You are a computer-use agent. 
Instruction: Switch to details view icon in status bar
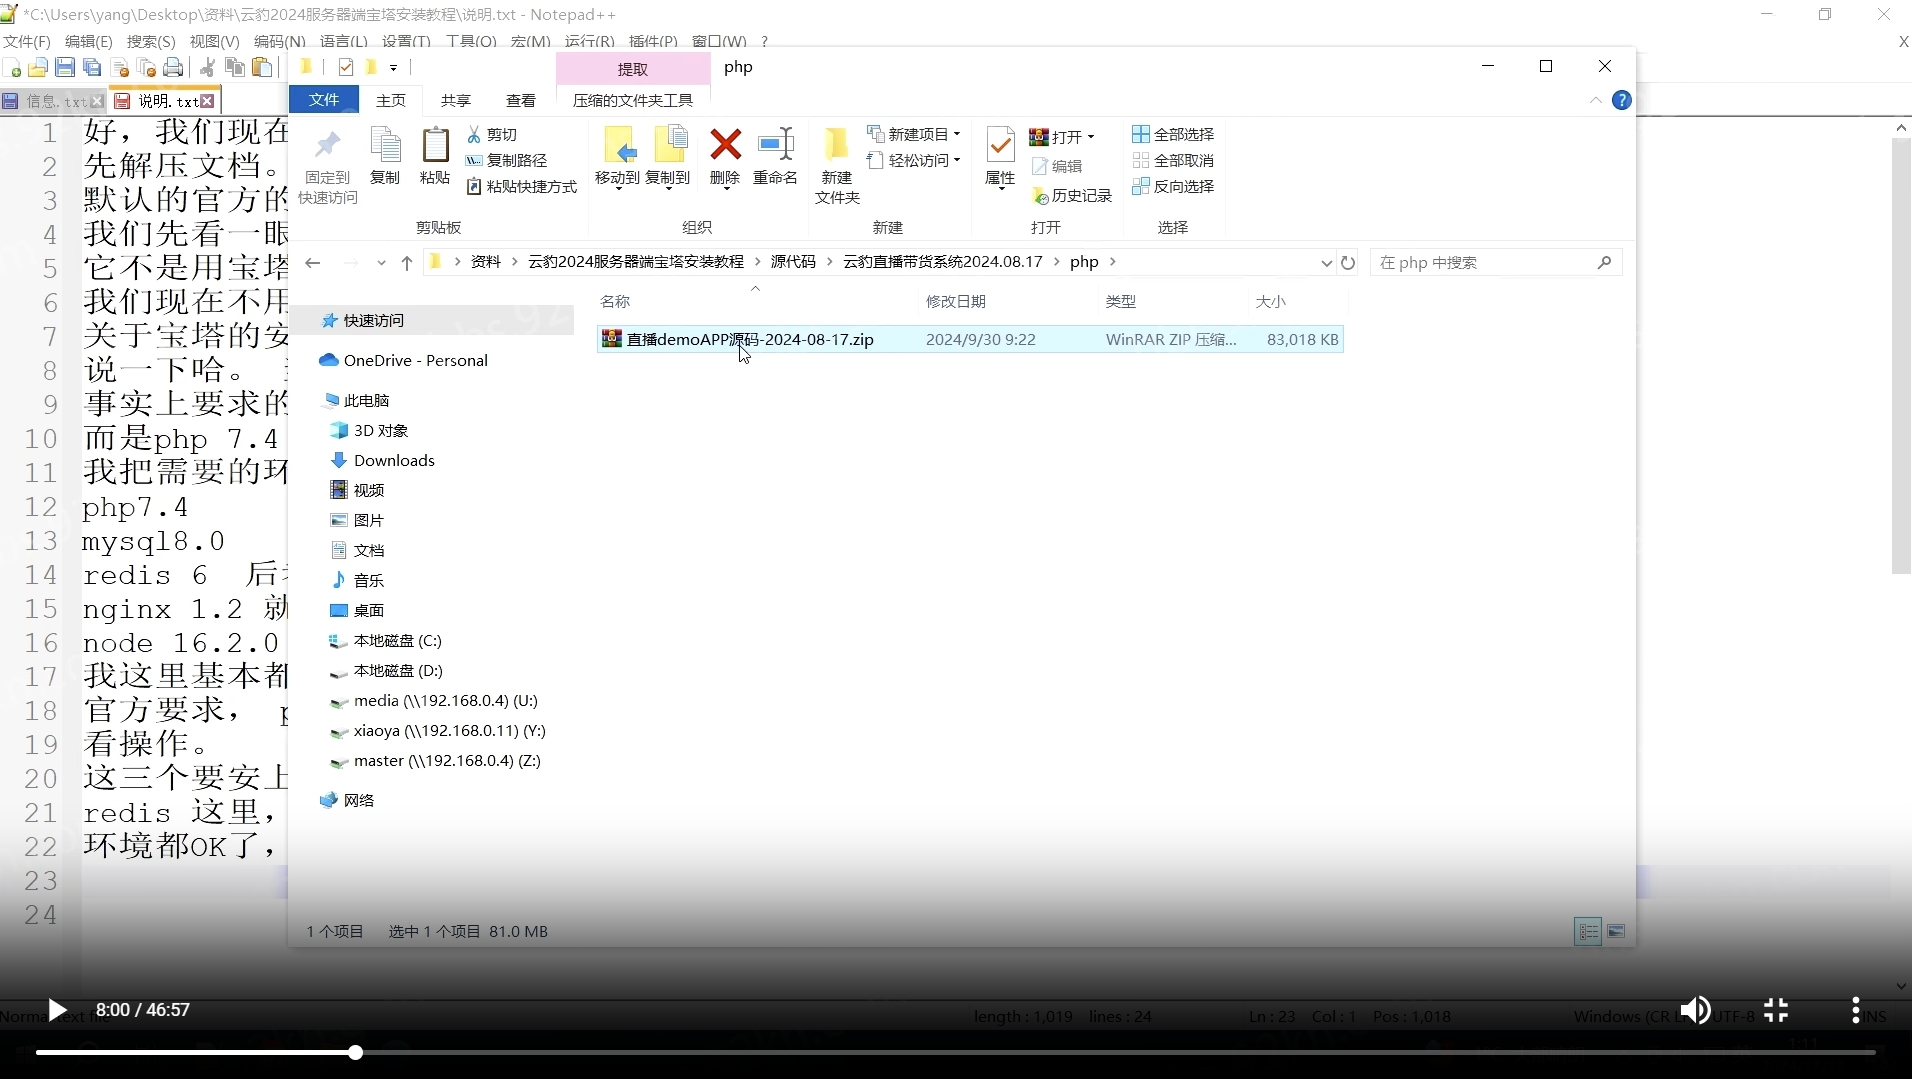point(1588,932)
